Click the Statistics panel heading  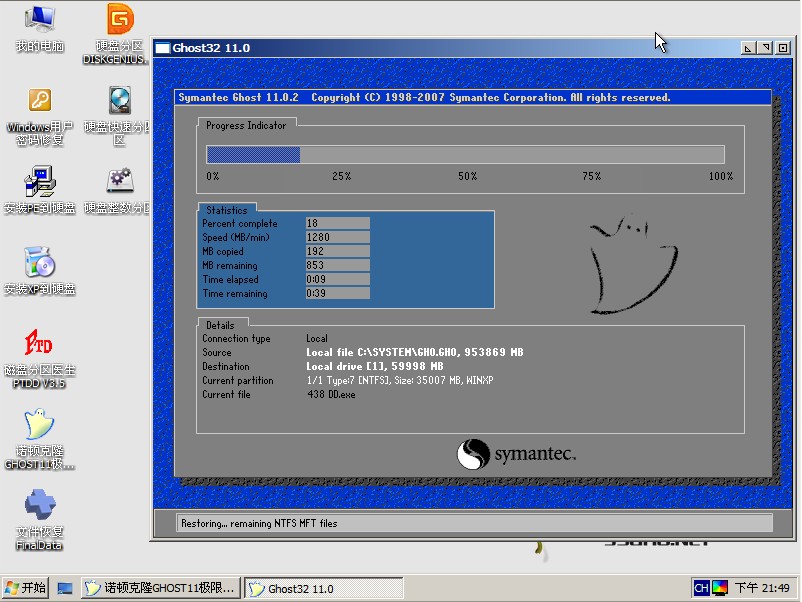pos(227,210)
